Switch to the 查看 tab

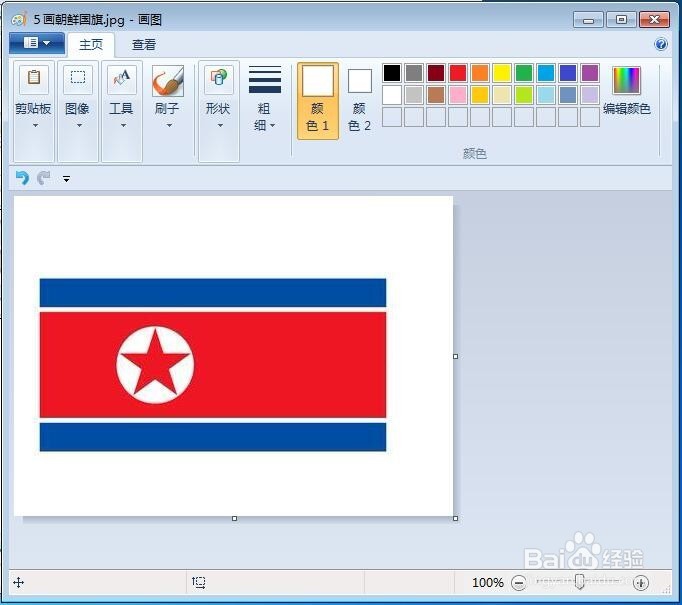pyautogui.click(x=144, y=45)
